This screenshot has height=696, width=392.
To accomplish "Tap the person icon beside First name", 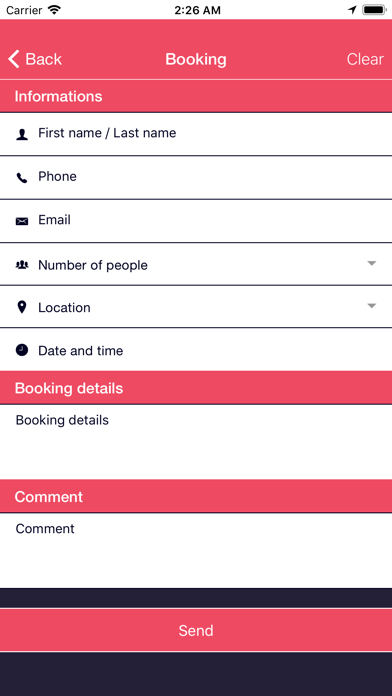I will point(22,134).
